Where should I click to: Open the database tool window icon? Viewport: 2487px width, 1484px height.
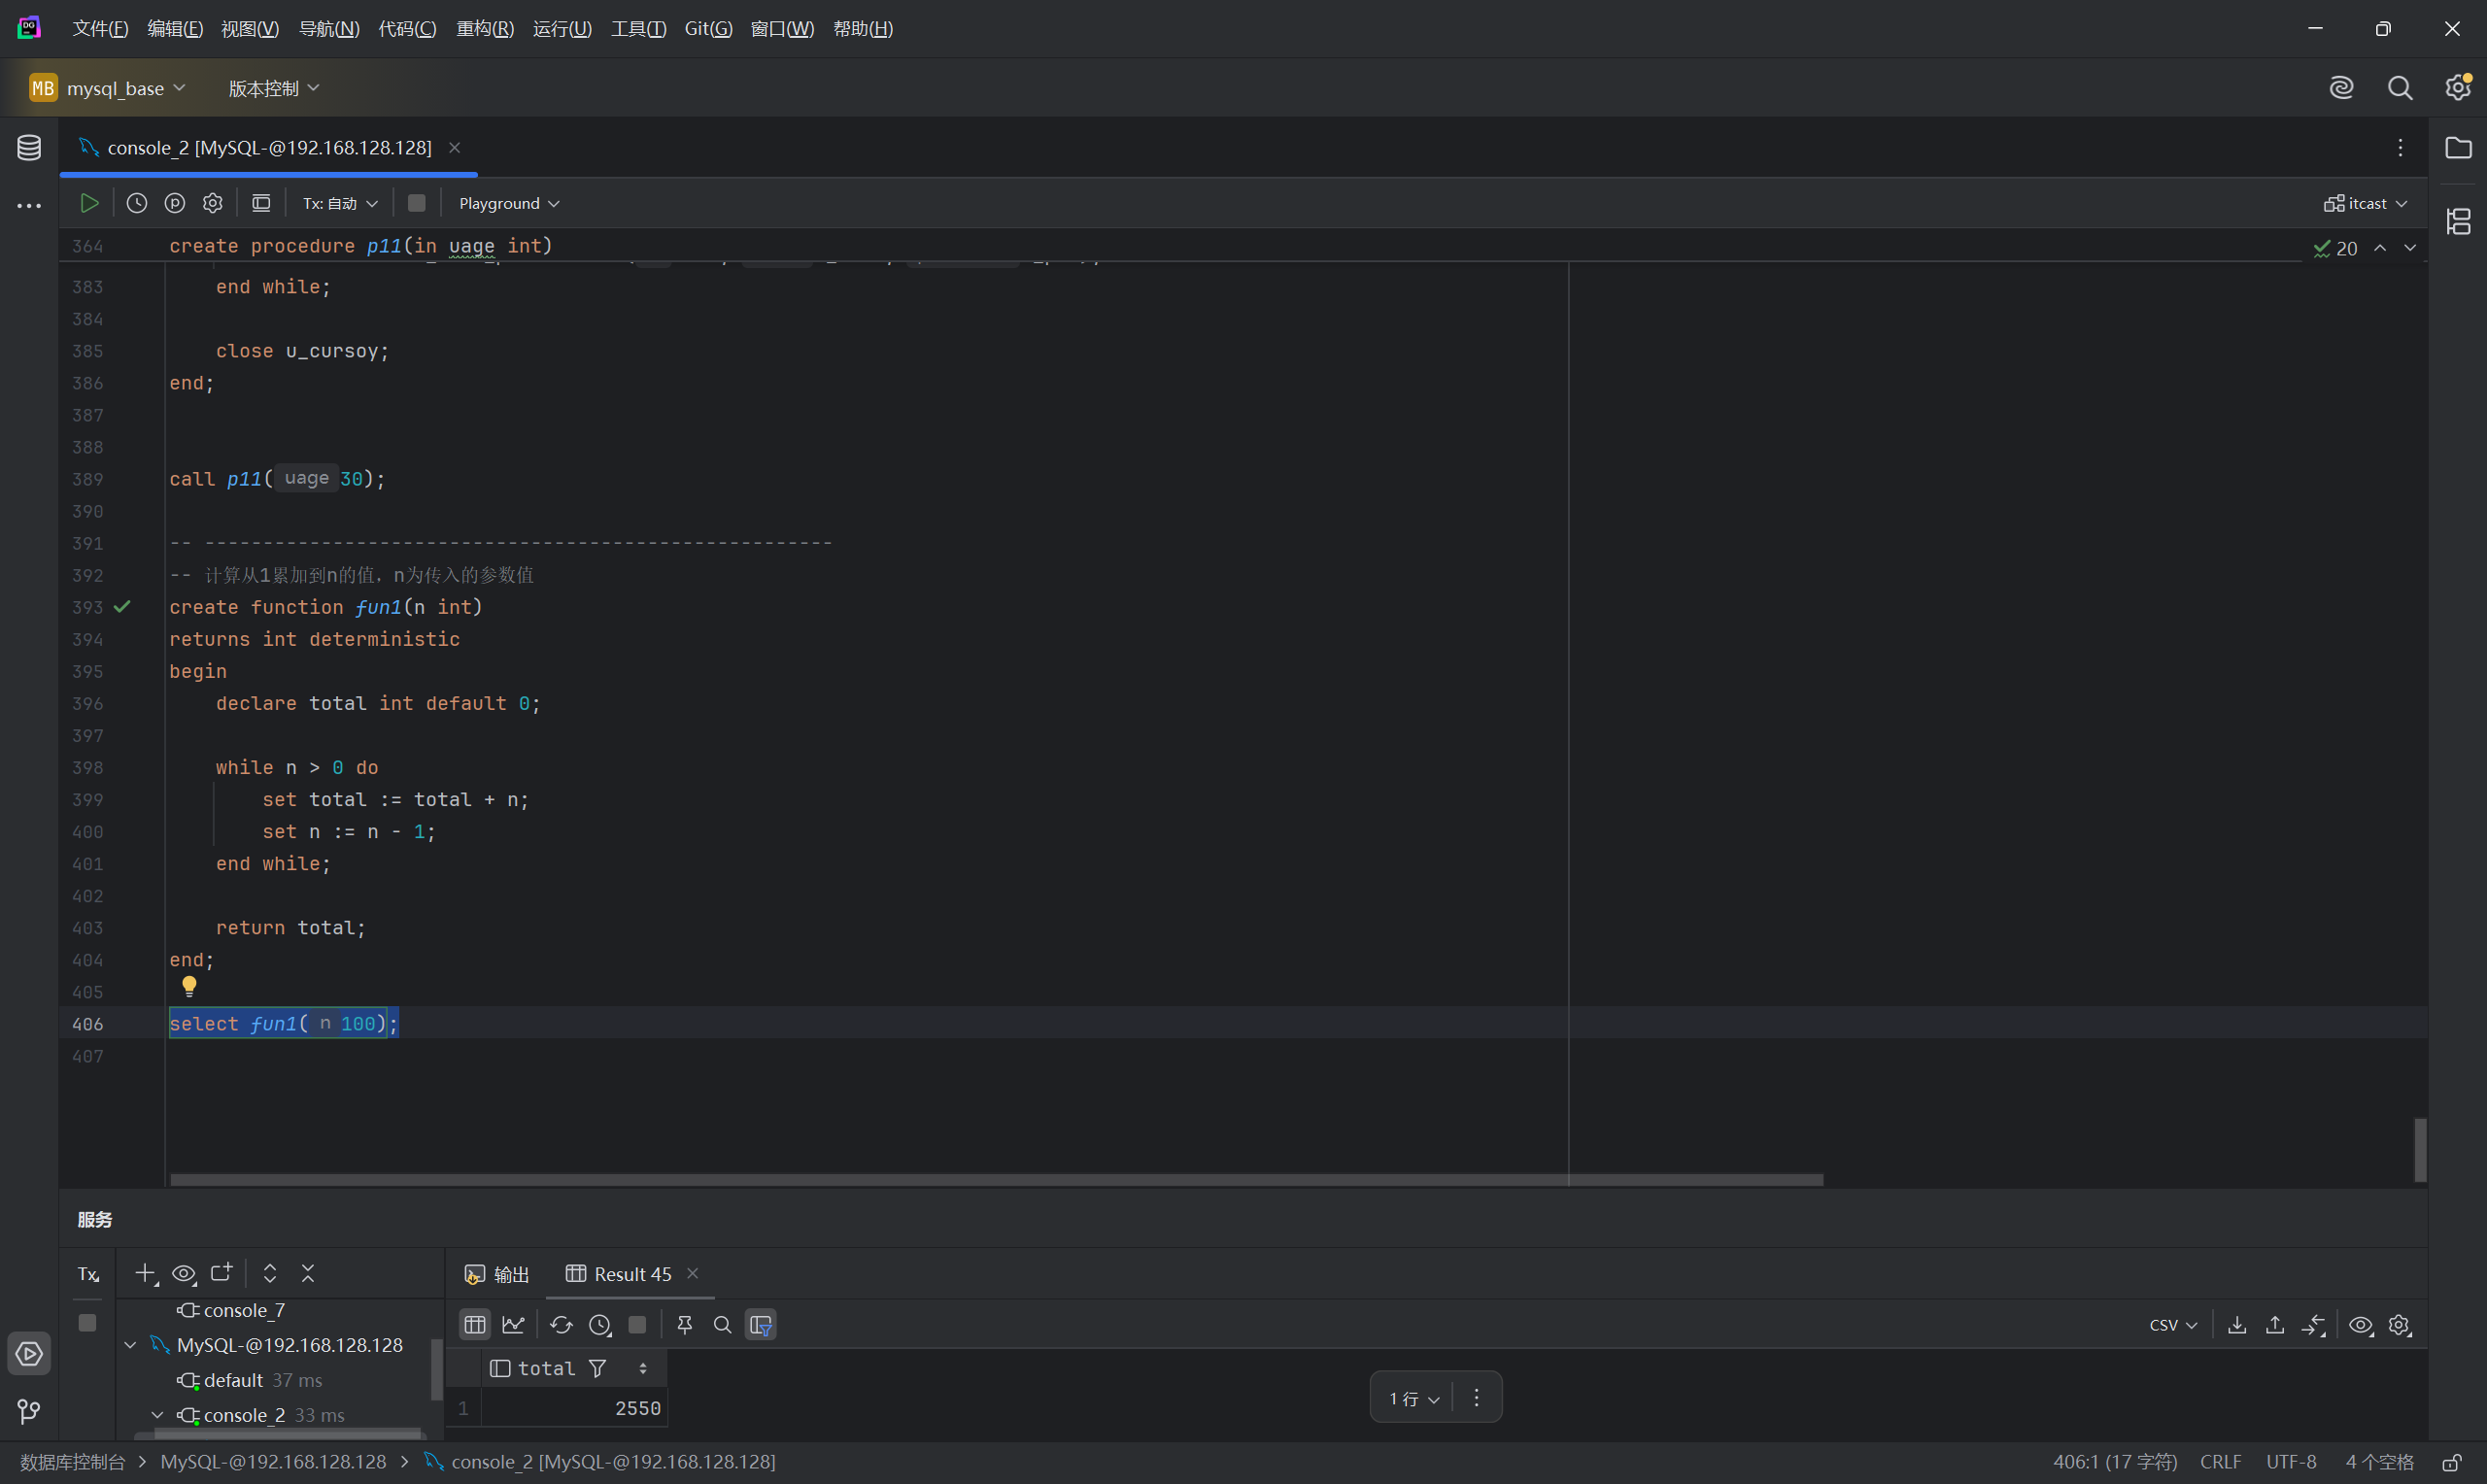tap(29, 148)
